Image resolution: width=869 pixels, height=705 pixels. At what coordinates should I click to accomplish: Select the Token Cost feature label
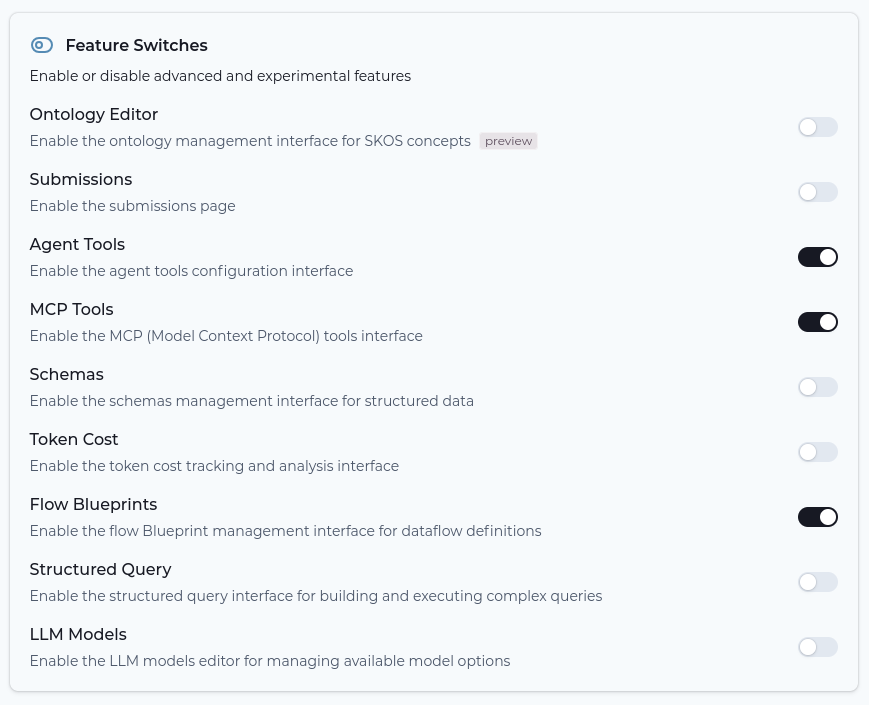pyautogui.click(x=74, y=439)
